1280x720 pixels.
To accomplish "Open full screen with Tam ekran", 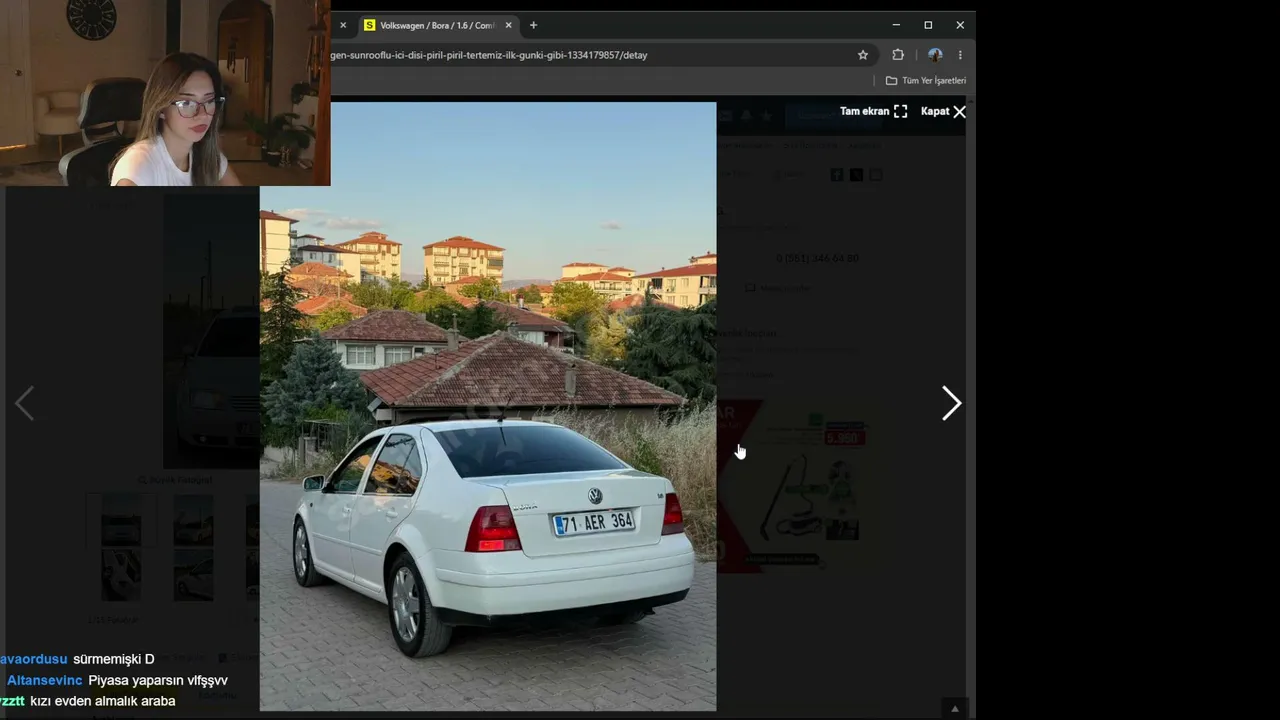I will tap(873, 111).
